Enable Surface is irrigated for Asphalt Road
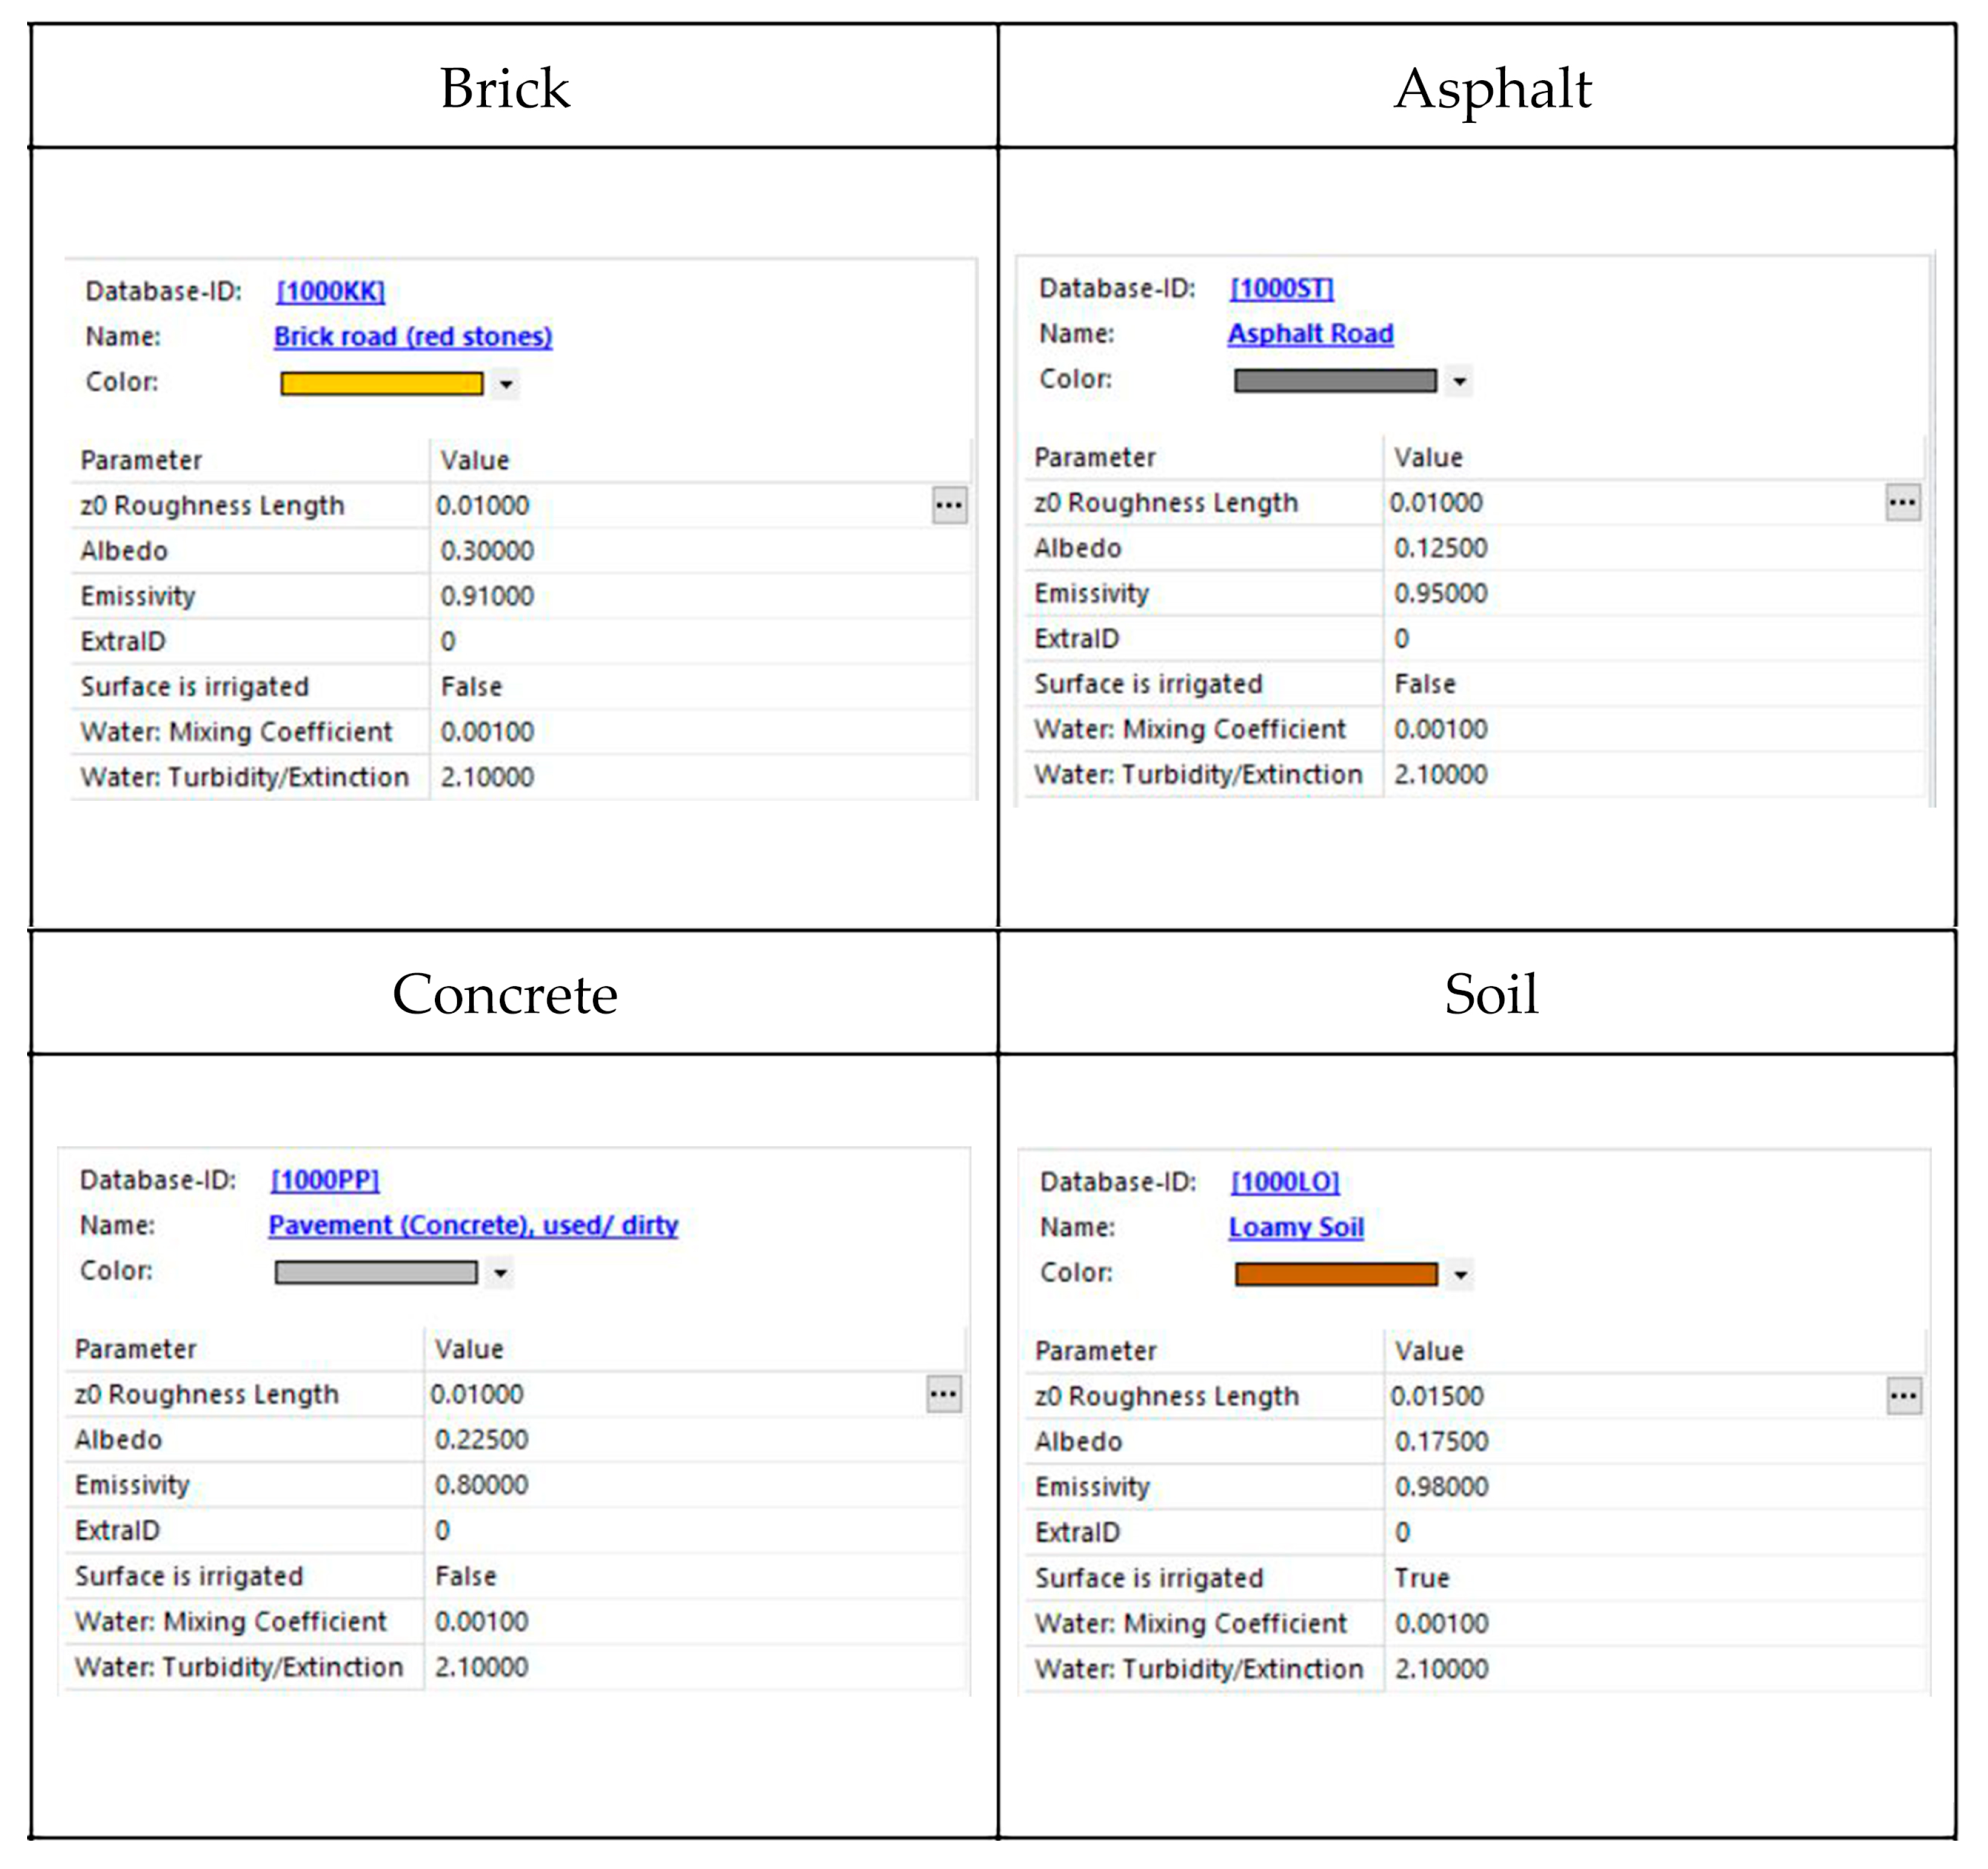The image size is (1988, 1869). click(1424, 683)
